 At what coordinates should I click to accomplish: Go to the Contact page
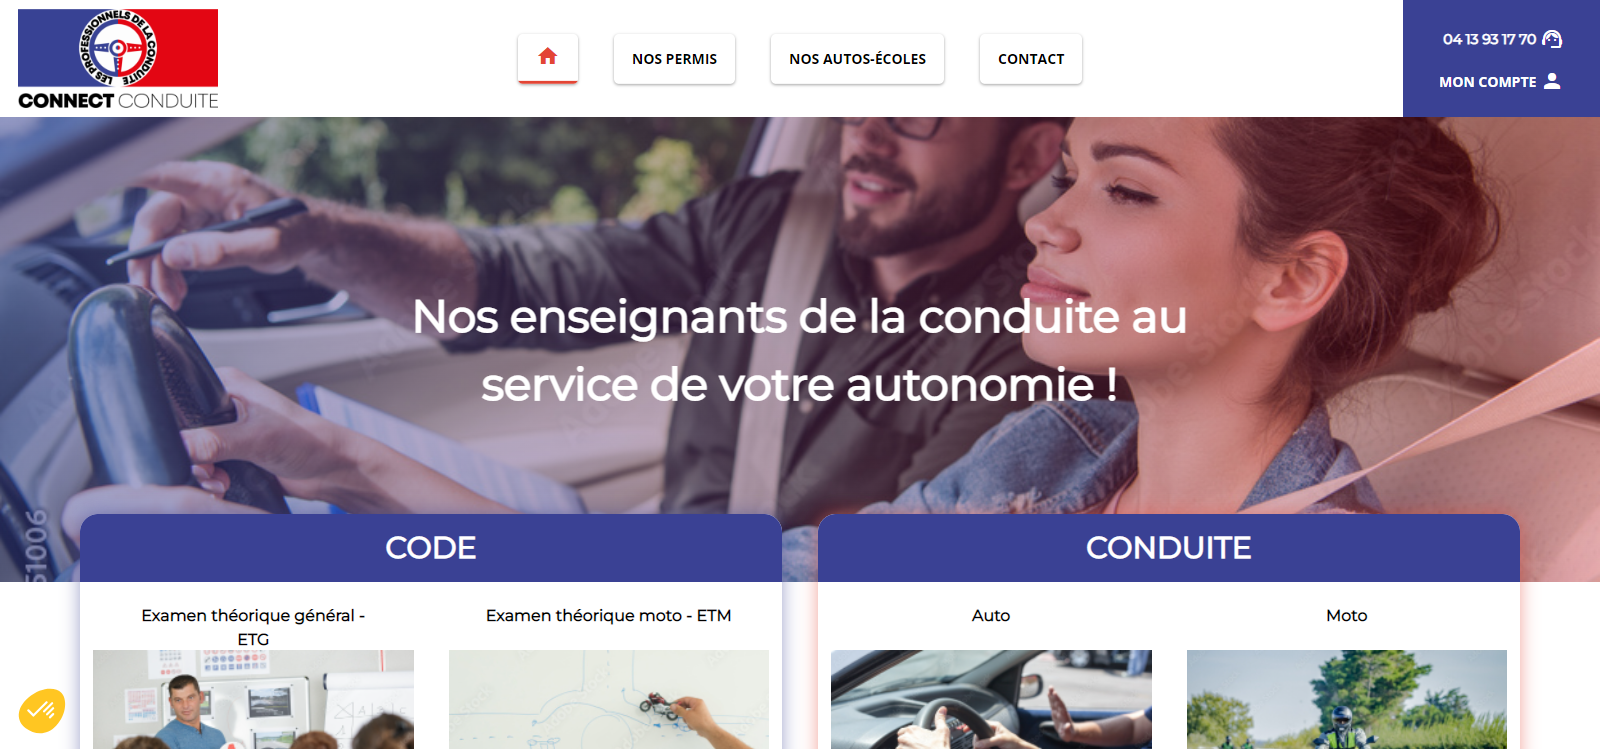coord(1031,59)
